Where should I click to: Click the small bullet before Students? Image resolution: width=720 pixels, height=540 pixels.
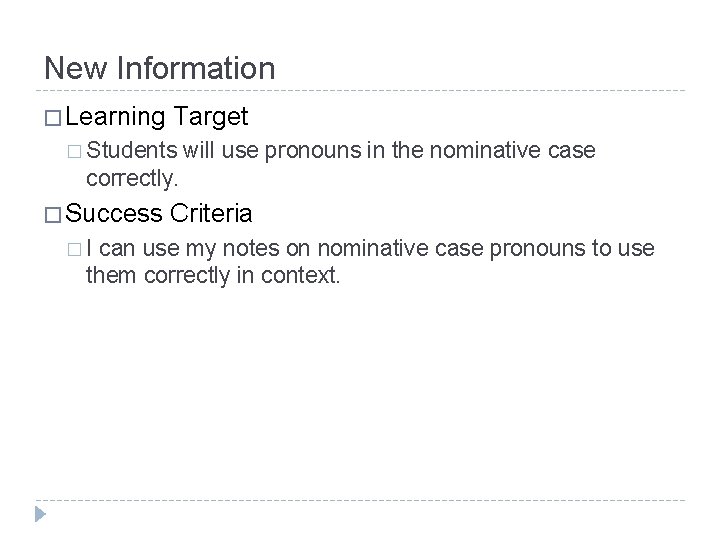pyautogui.click(x=76, y=151)
